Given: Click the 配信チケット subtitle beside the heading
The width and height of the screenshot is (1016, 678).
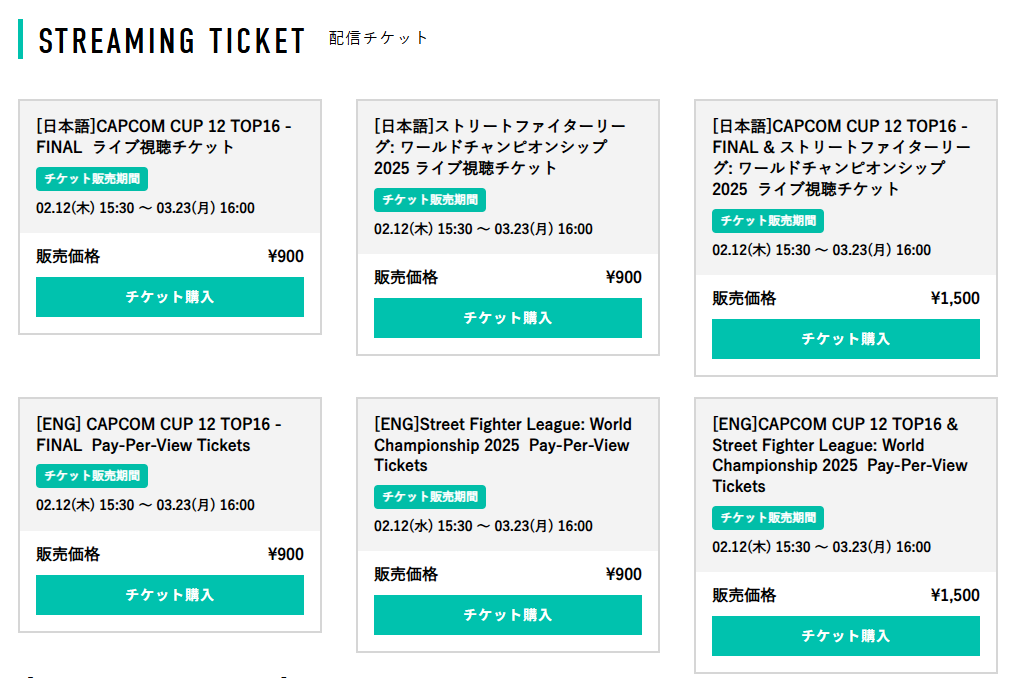Looking at the screenshot, I should pos(378,38).
